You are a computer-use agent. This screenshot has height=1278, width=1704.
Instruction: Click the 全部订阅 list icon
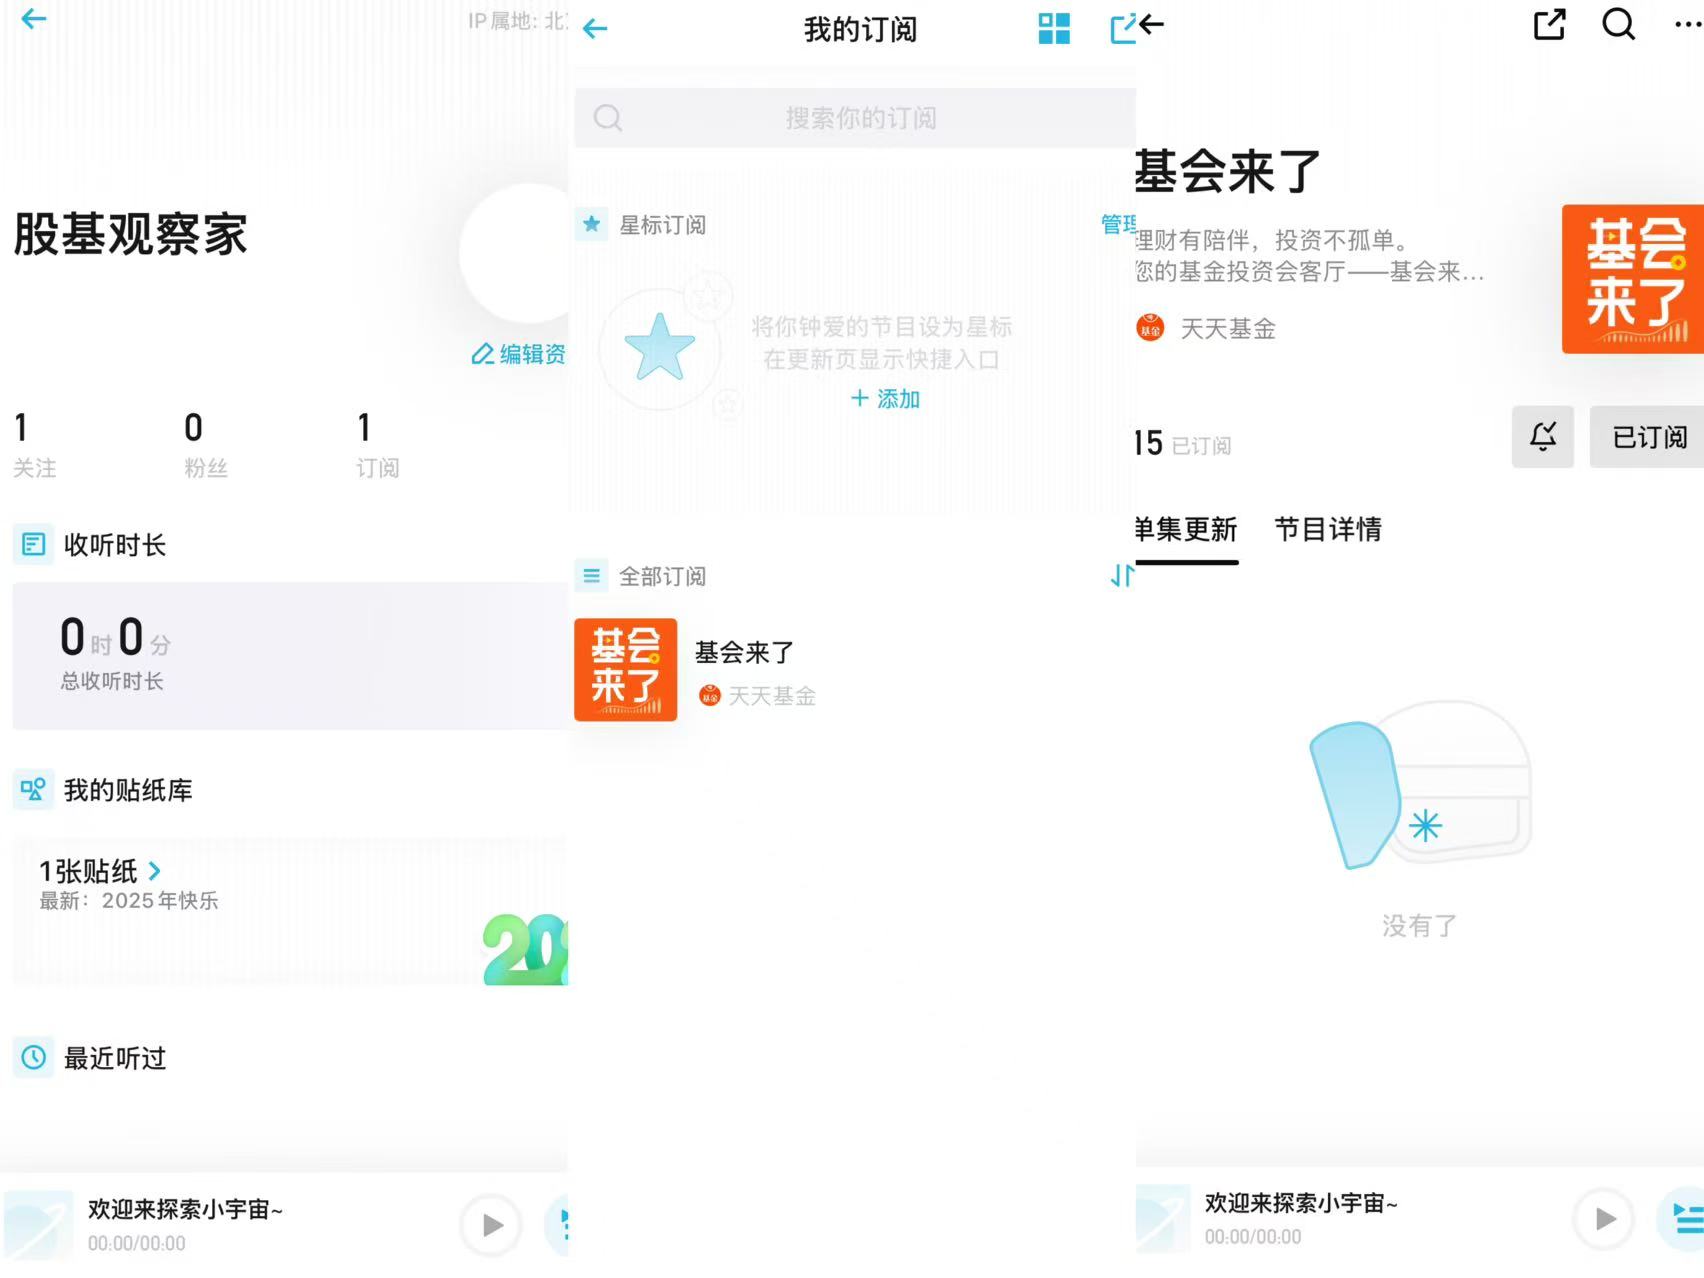coord(592,576)
